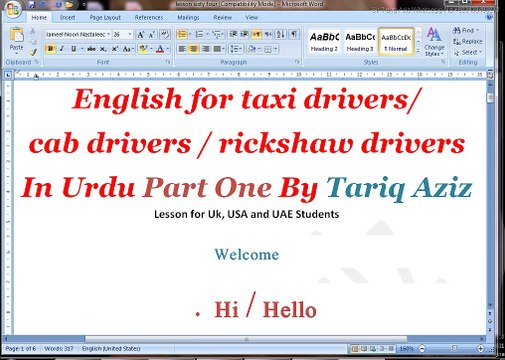Click the Zoom Out minus button
This screenshot has width=505, height=360.
tap(422, 349)
